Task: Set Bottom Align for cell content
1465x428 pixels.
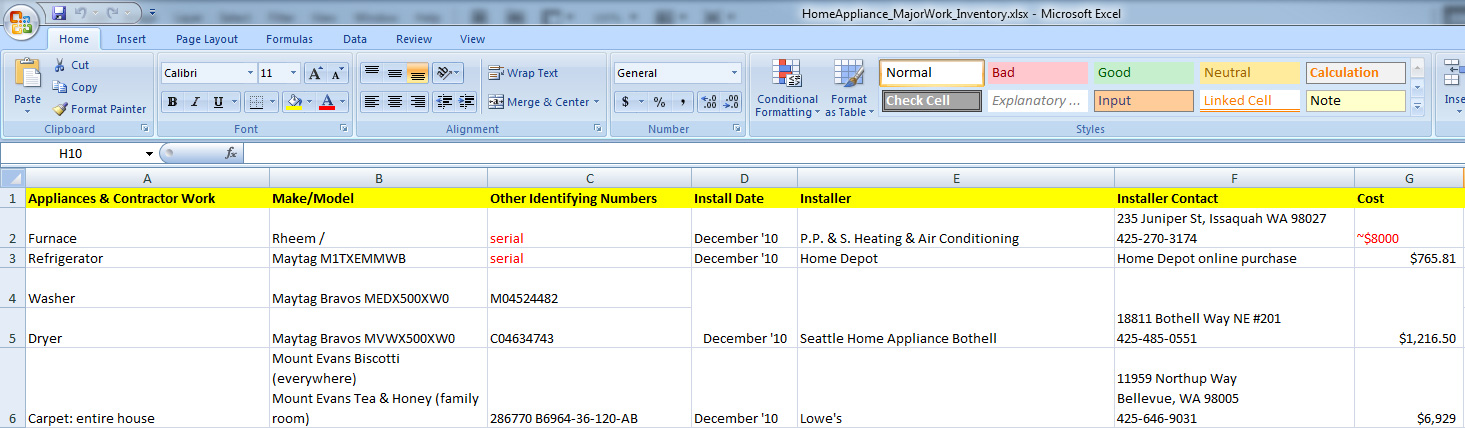Action: pyautogui.click(x=417, y=73)
